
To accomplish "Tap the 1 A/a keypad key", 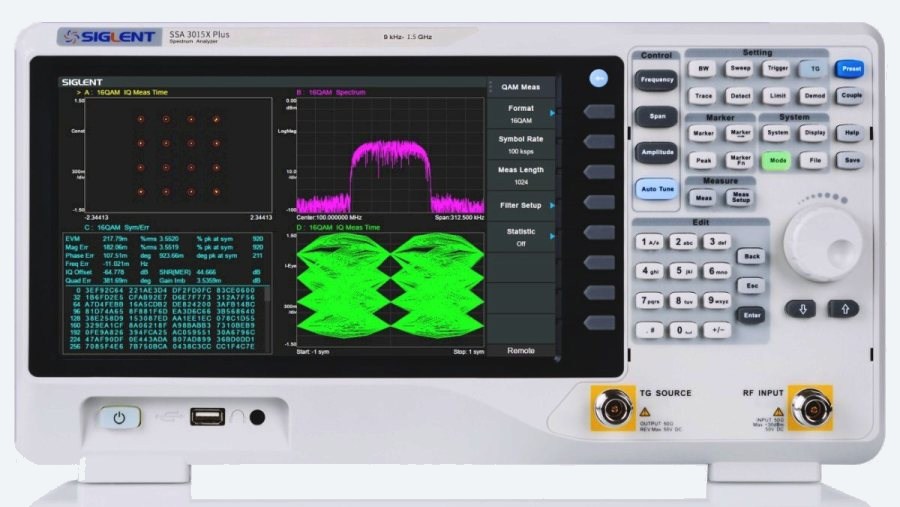I will (650, 242).
